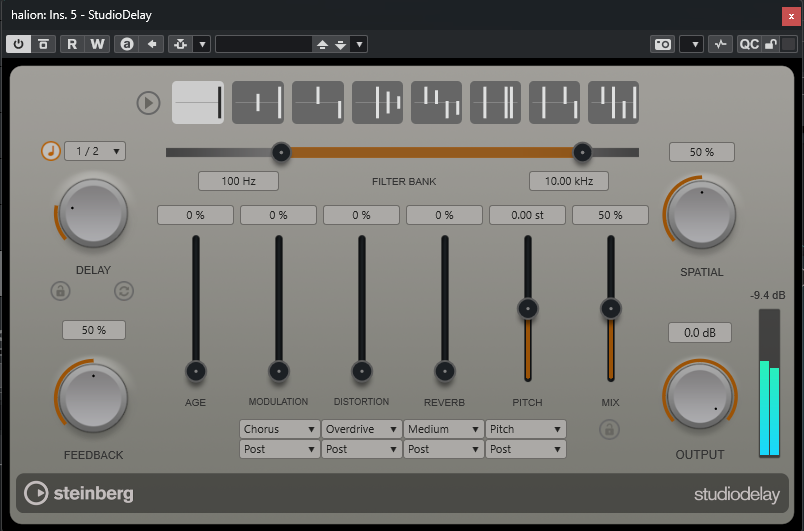Click the low-cut filter bank handle
Viewport: 804px width, 531px height.
281,152
